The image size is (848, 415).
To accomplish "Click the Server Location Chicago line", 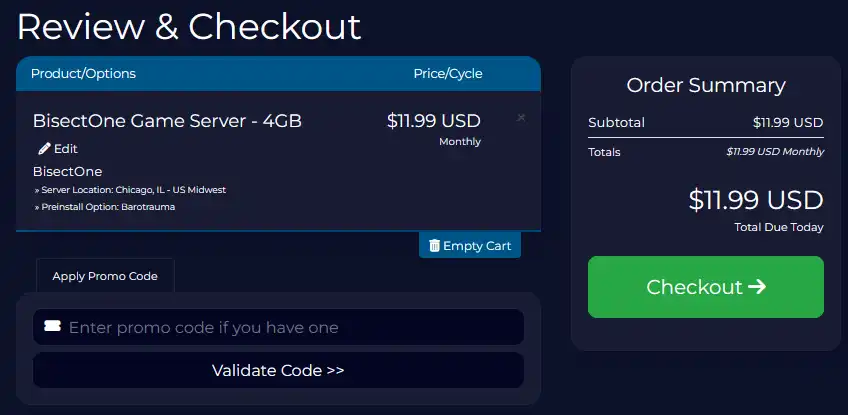I will pos(136,190).
